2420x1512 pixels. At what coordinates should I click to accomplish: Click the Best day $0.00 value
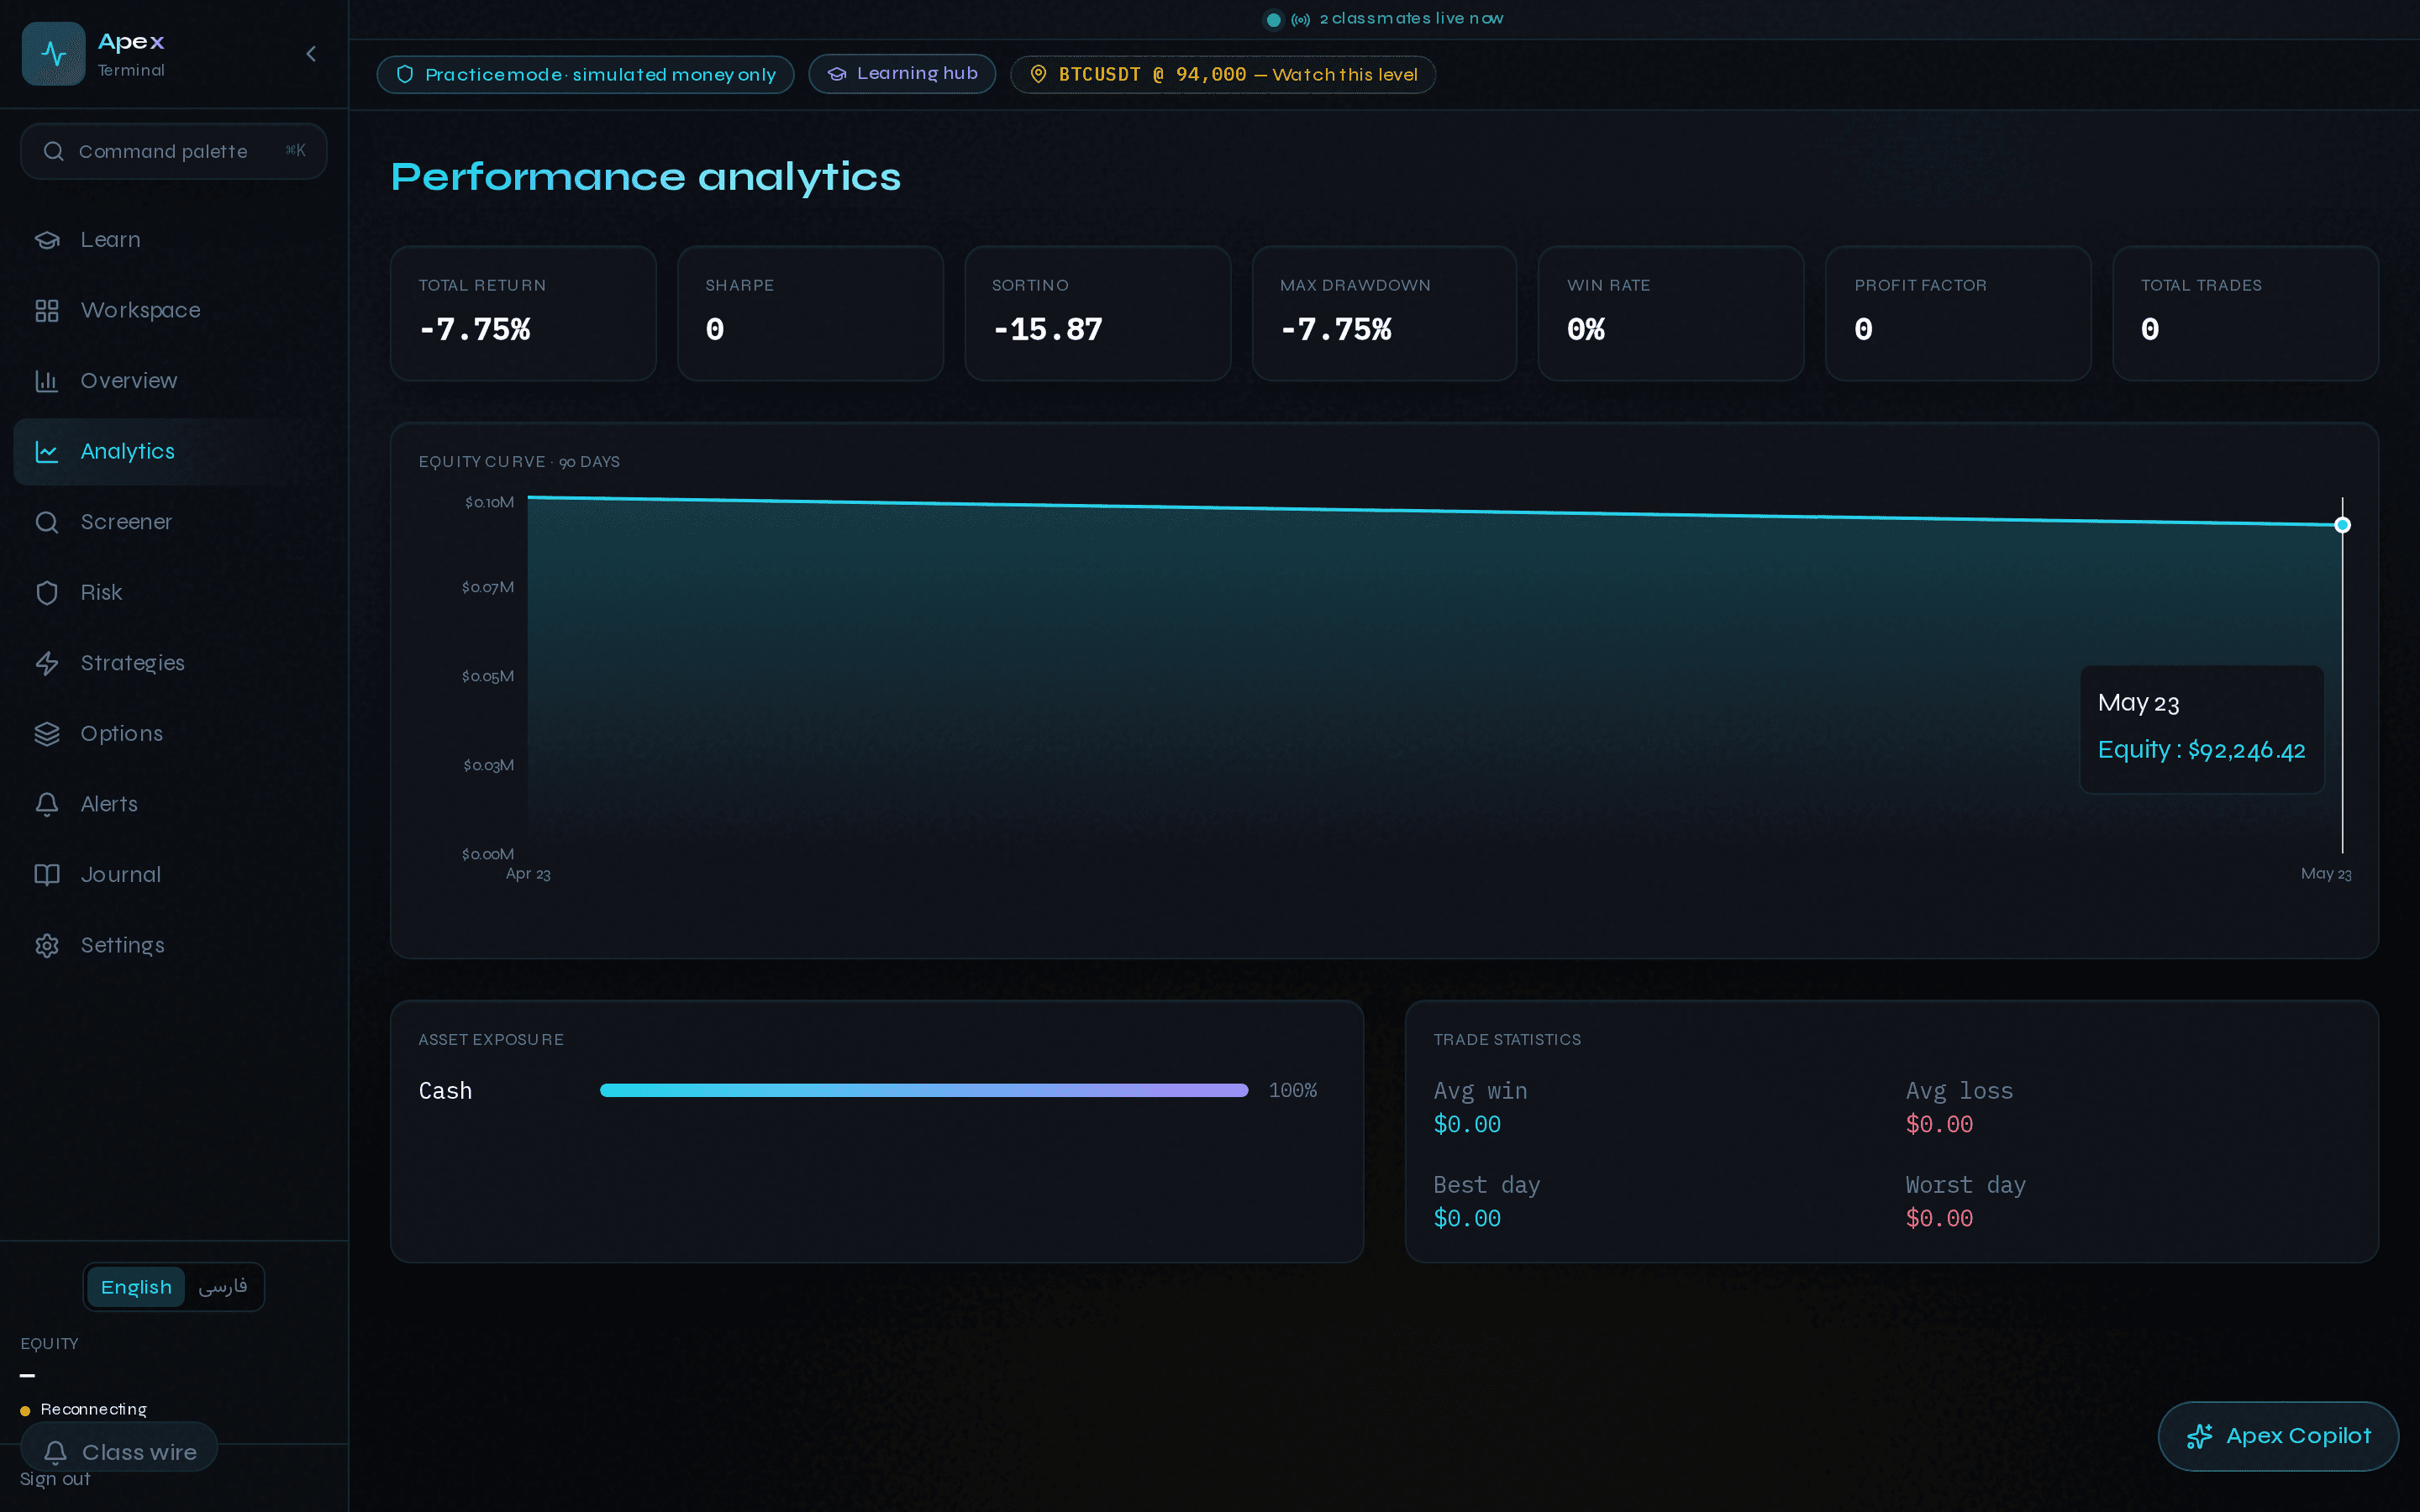1467,1218
